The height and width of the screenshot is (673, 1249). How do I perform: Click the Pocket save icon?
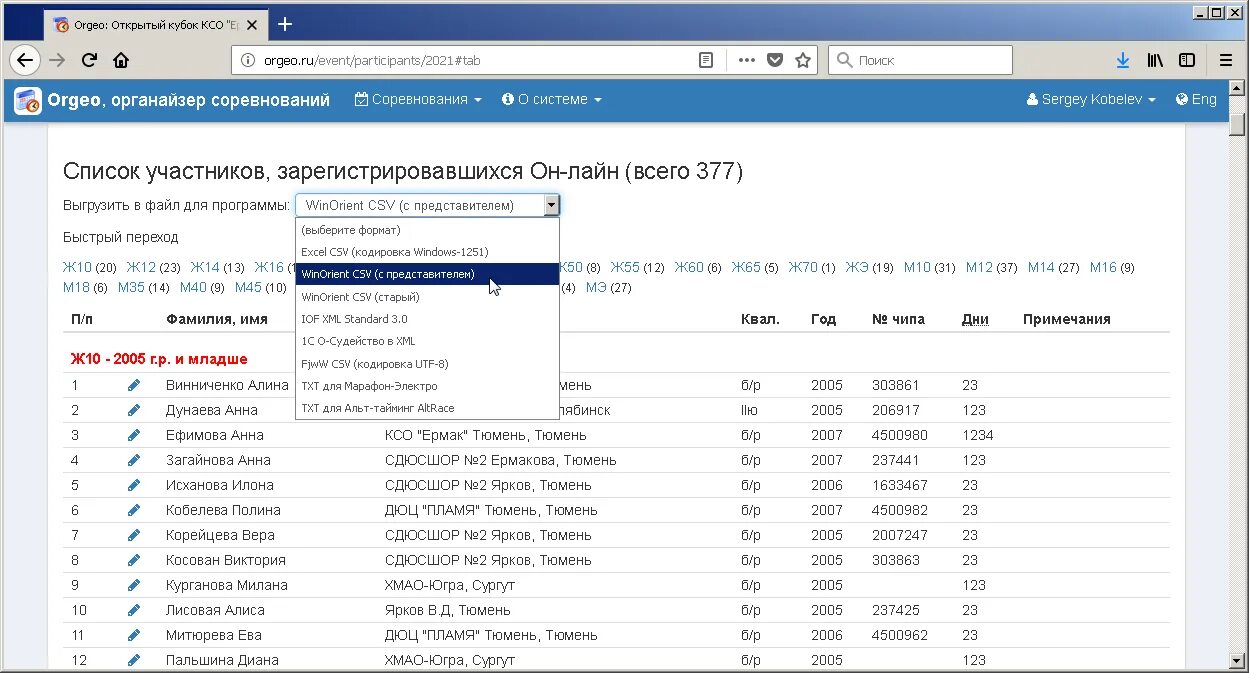click(775, 60)
